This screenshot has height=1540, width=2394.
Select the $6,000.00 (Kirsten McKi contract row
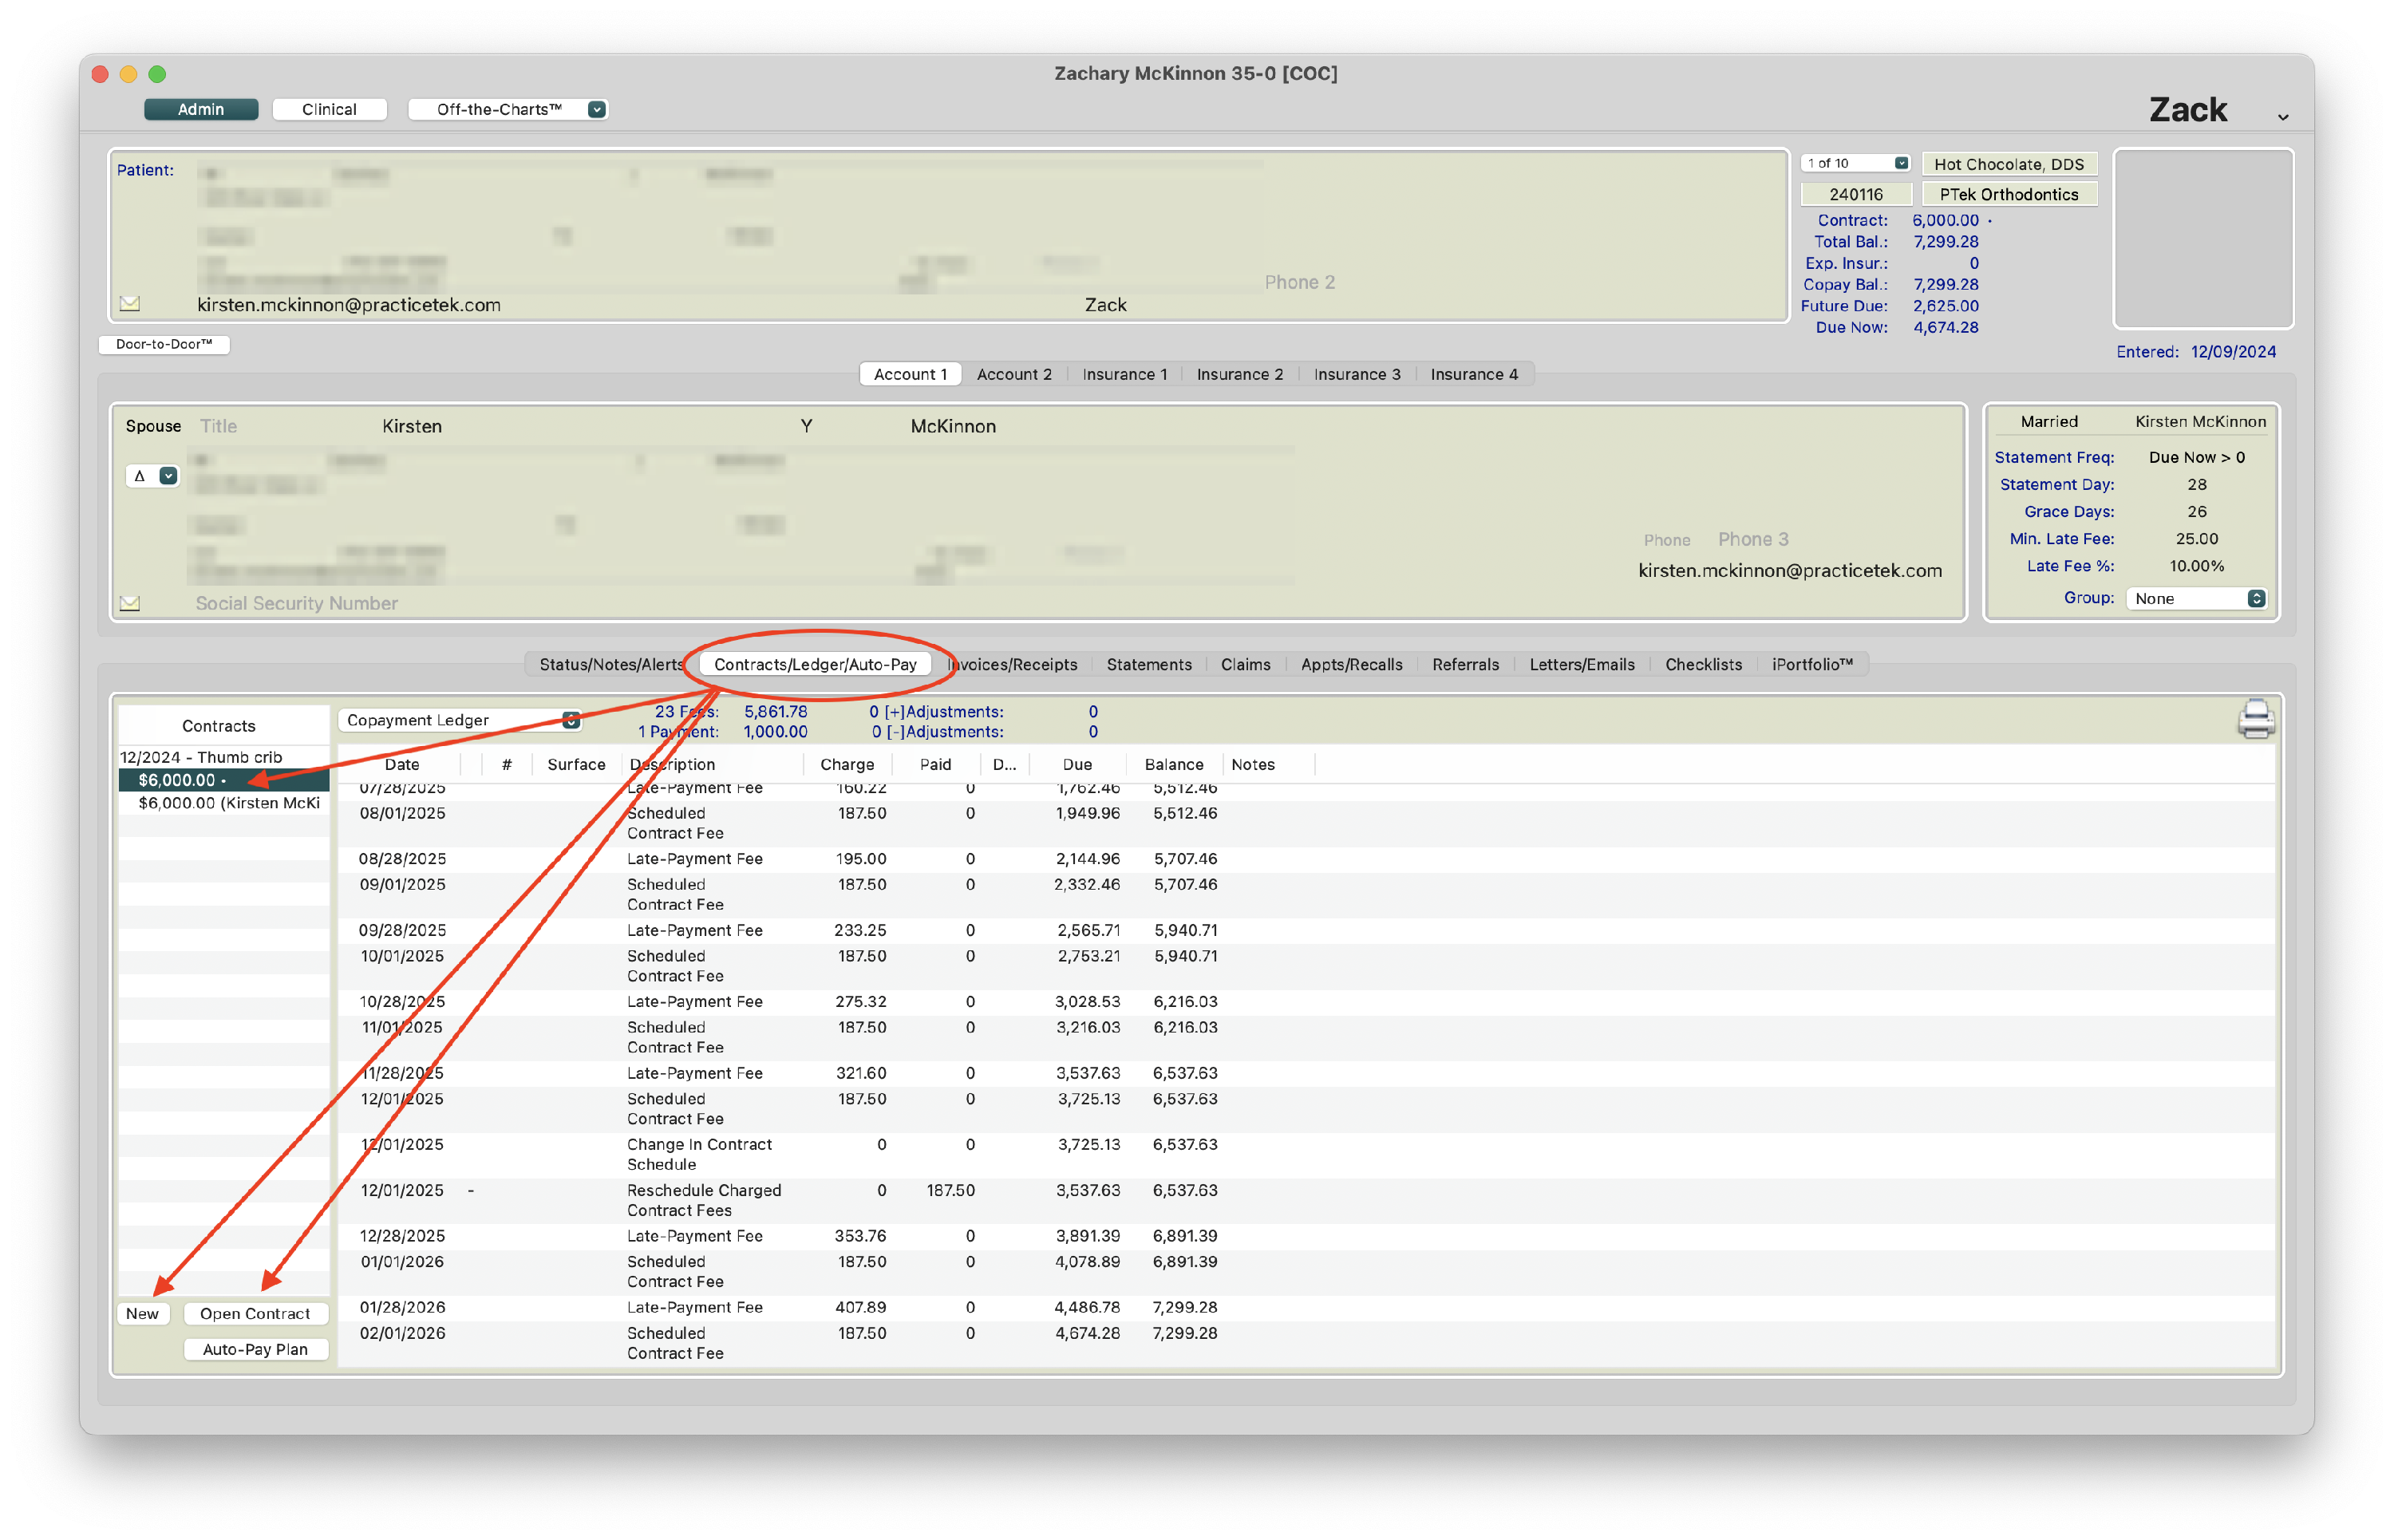(228, 803)
